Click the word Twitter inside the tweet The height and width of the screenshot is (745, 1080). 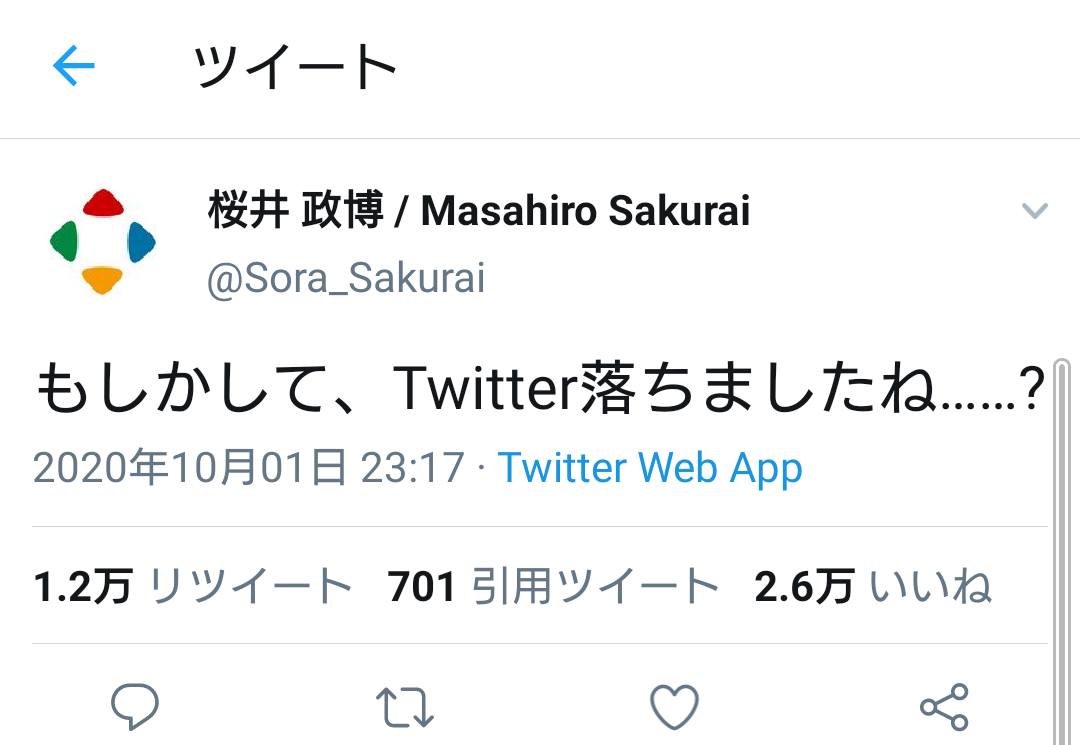(x=482, y=391)
